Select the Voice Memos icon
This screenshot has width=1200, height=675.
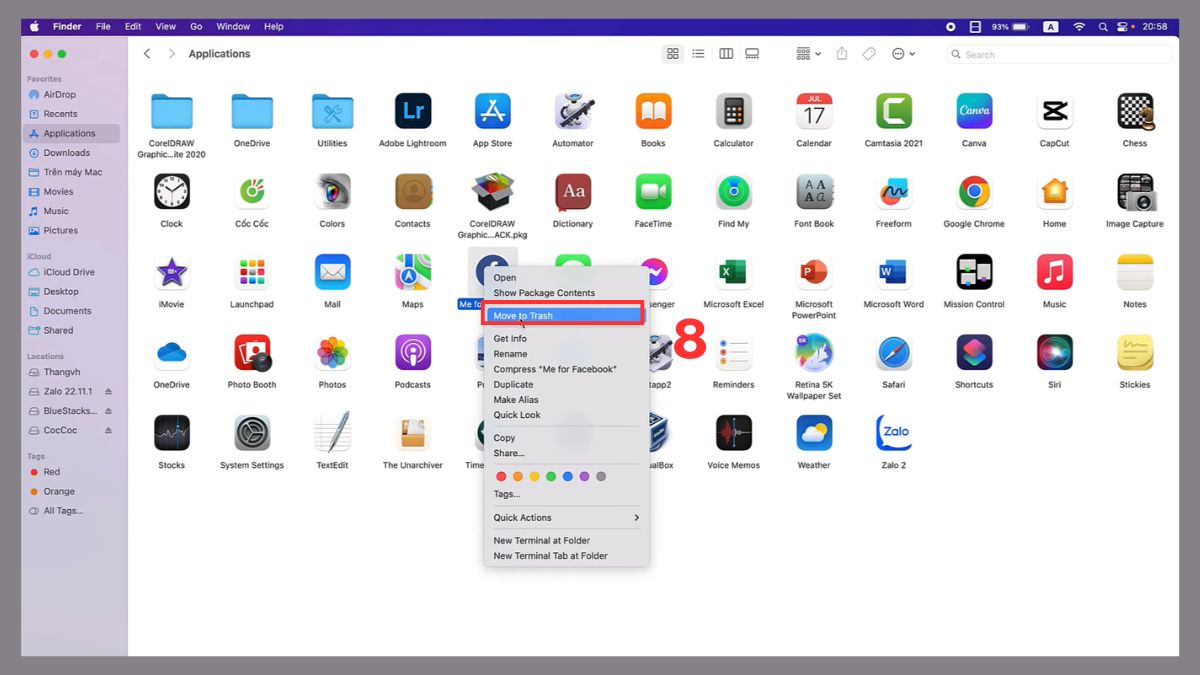733,432
